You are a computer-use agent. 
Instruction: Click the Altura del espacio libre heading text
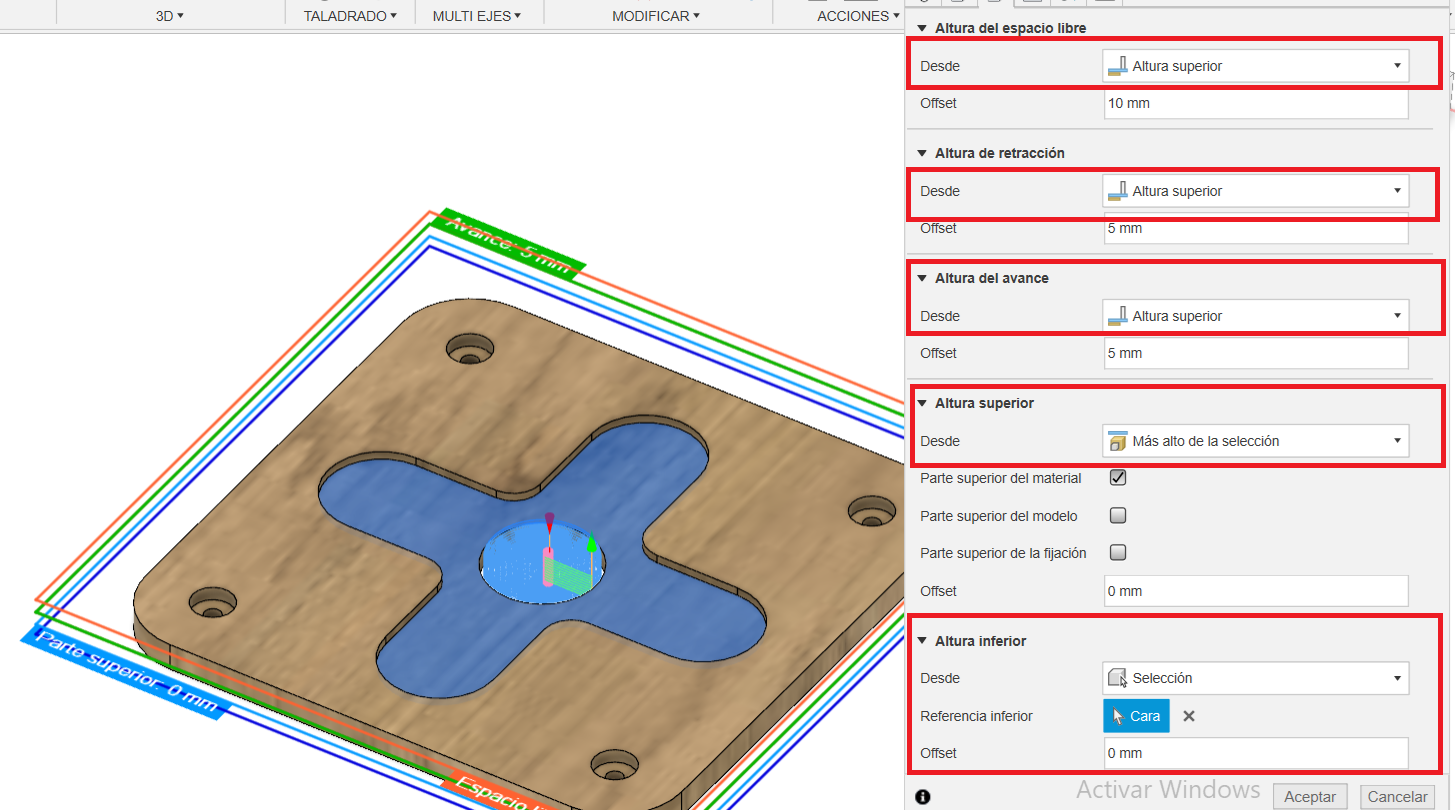(x=1010, y=28)
